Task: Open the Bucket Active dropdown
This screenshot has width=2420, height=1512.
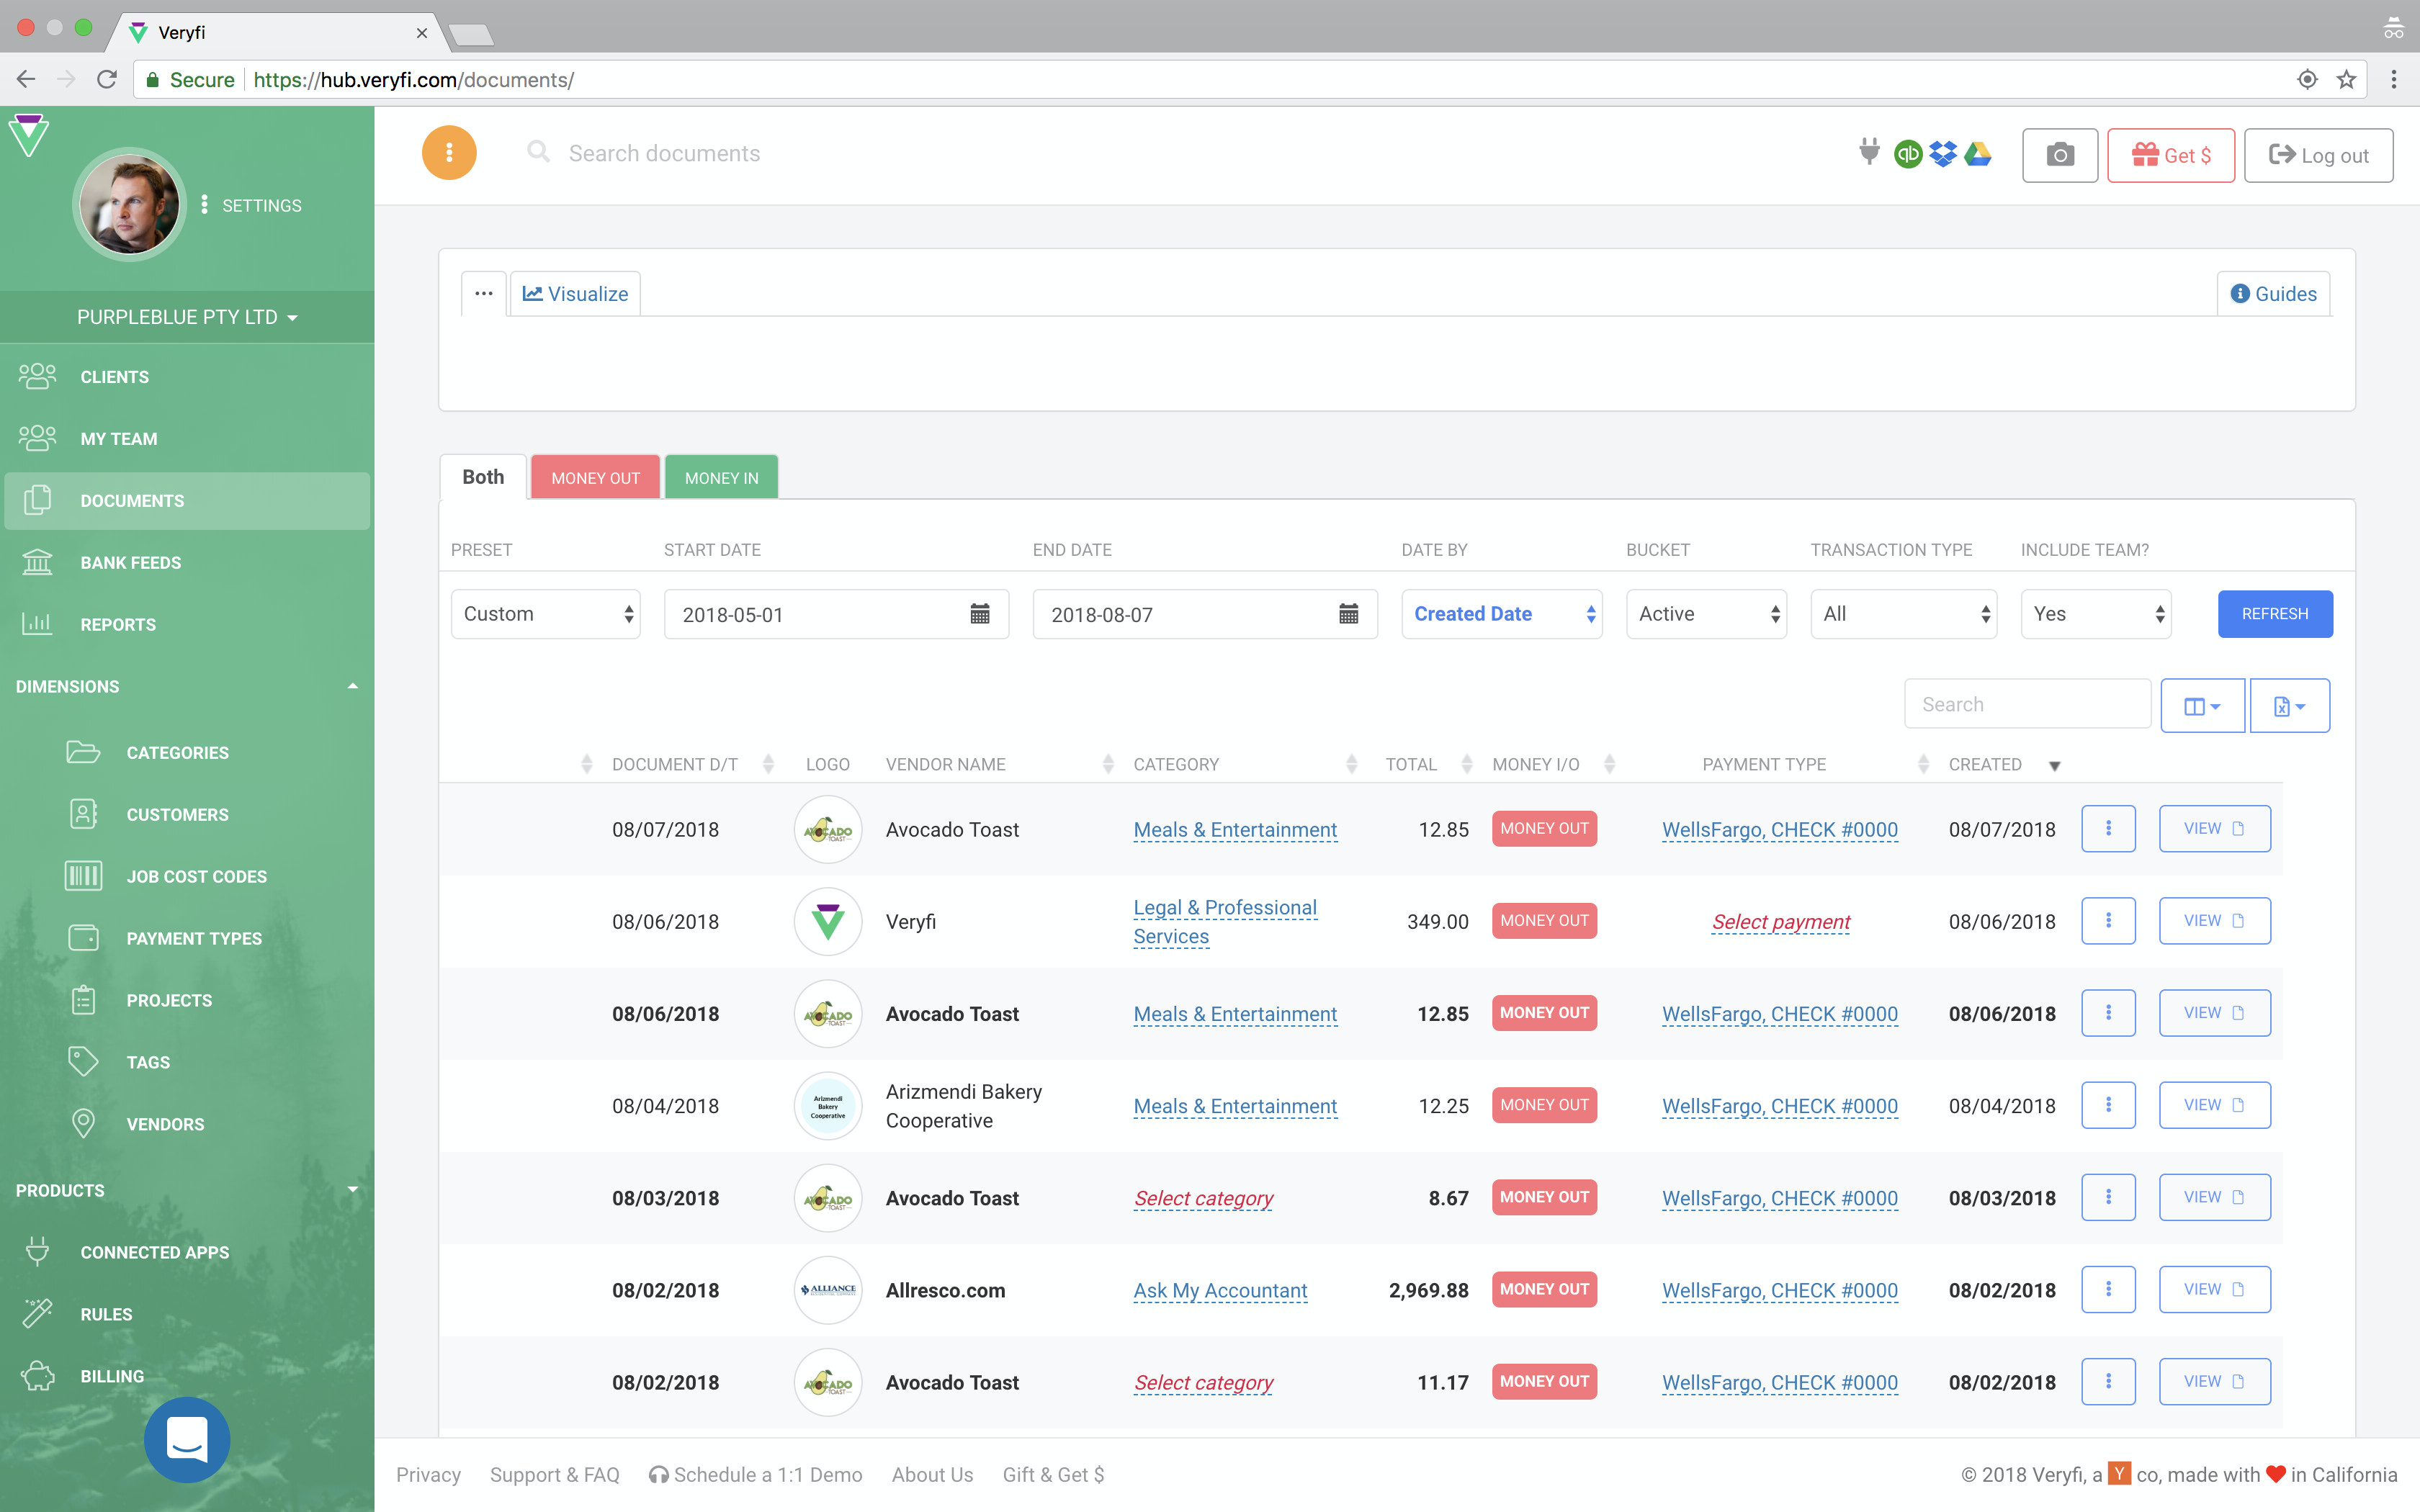Action: [x=1706, y=614]
